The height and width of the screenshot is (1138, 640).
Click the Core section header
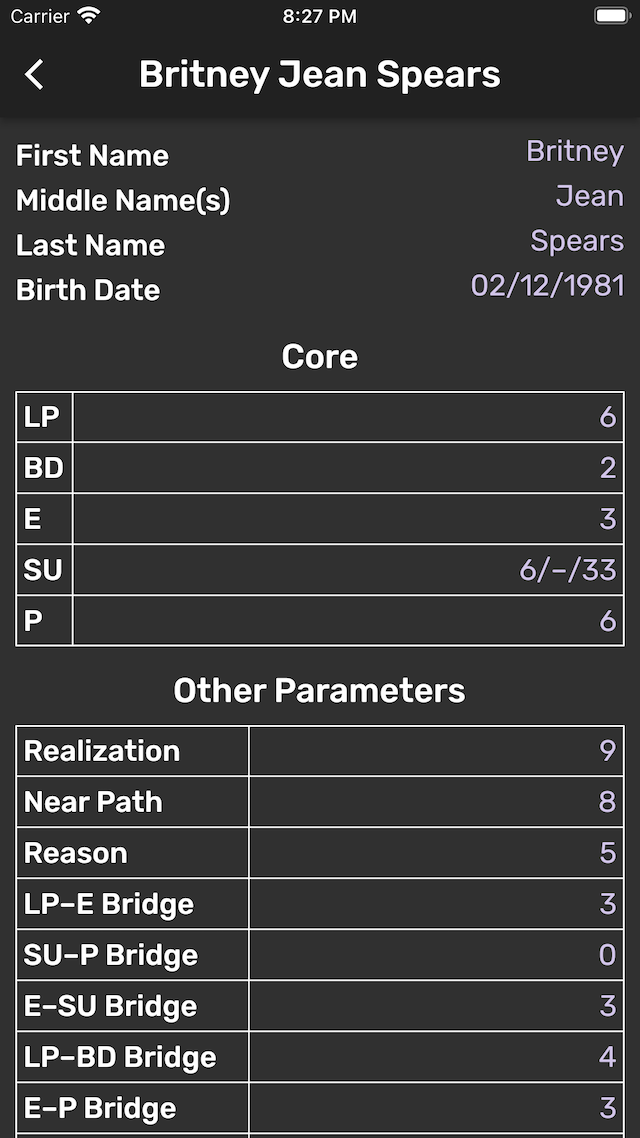(320, 356)
